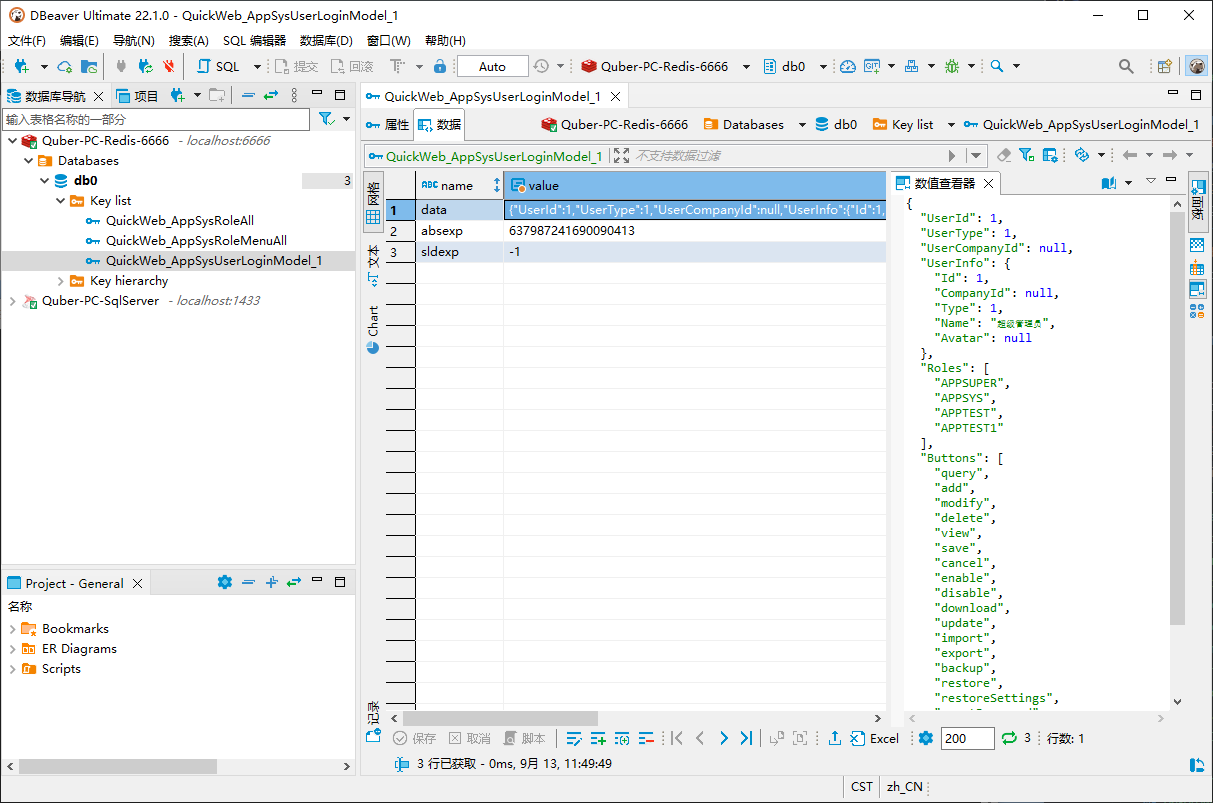Click the green refresh icon beside row count
The width and height of the screenshot is (1213, 803).
point(1008,738)
